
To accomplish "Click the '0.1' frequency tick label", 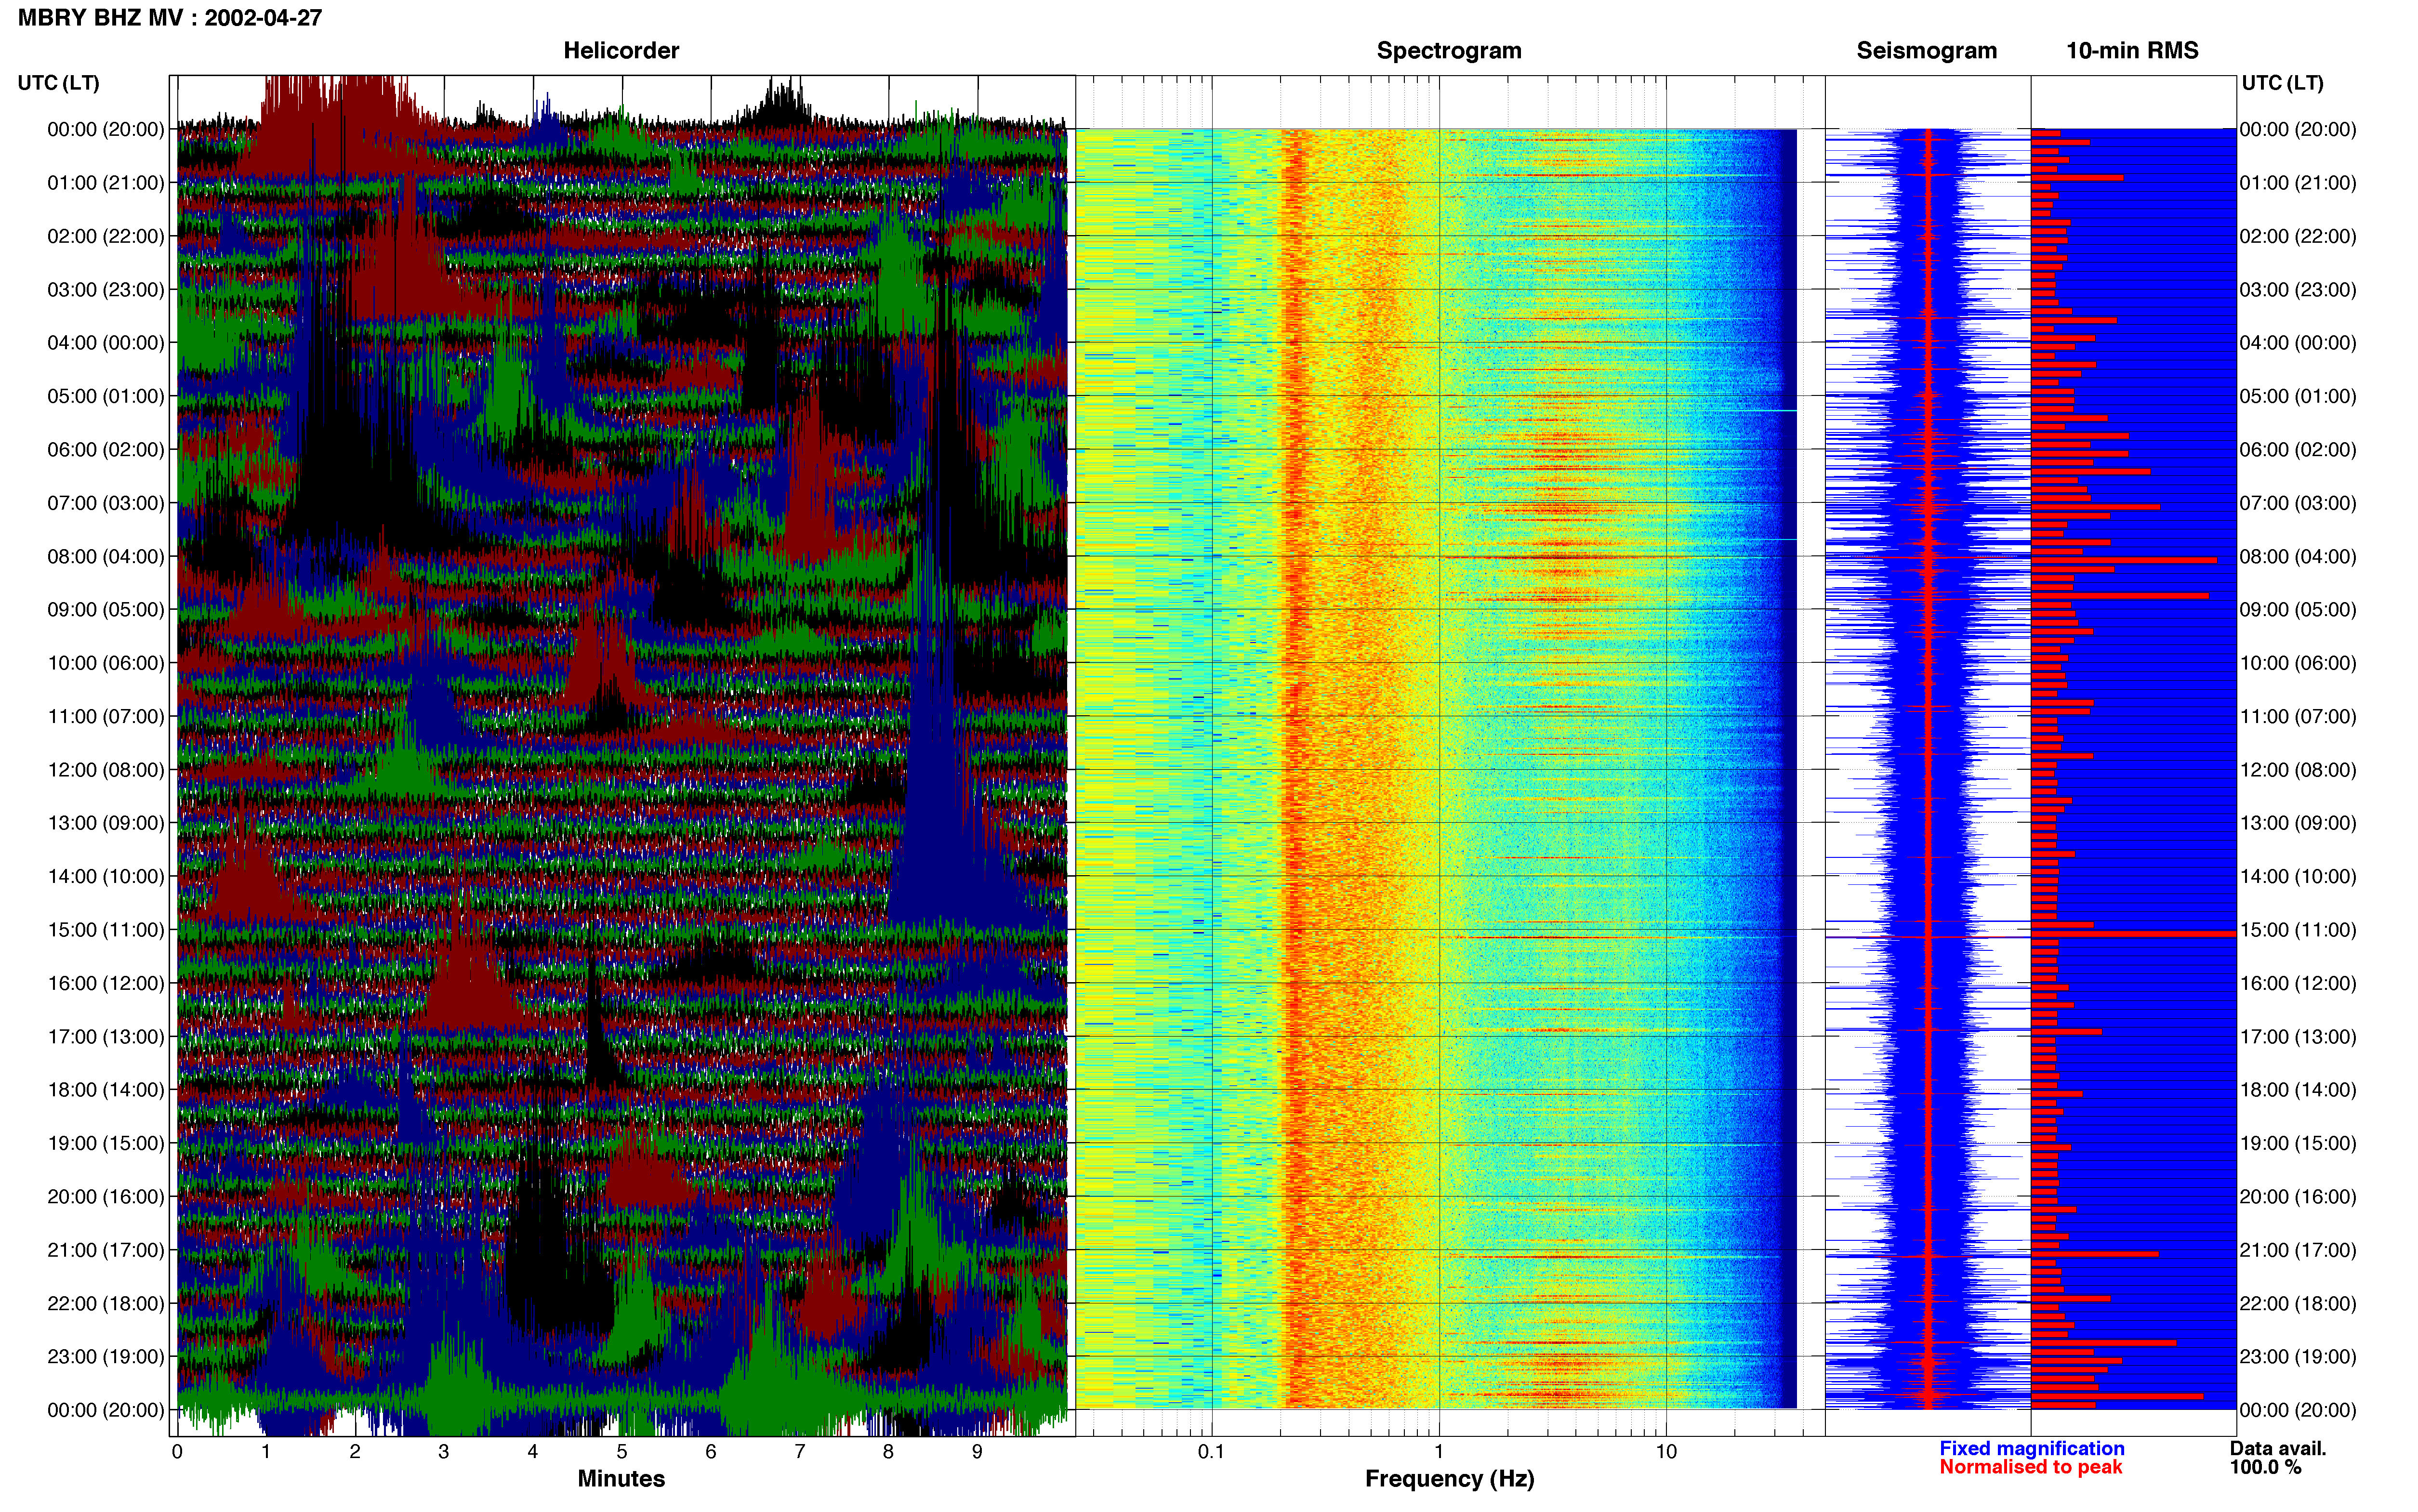I will pos(1211,1452).
